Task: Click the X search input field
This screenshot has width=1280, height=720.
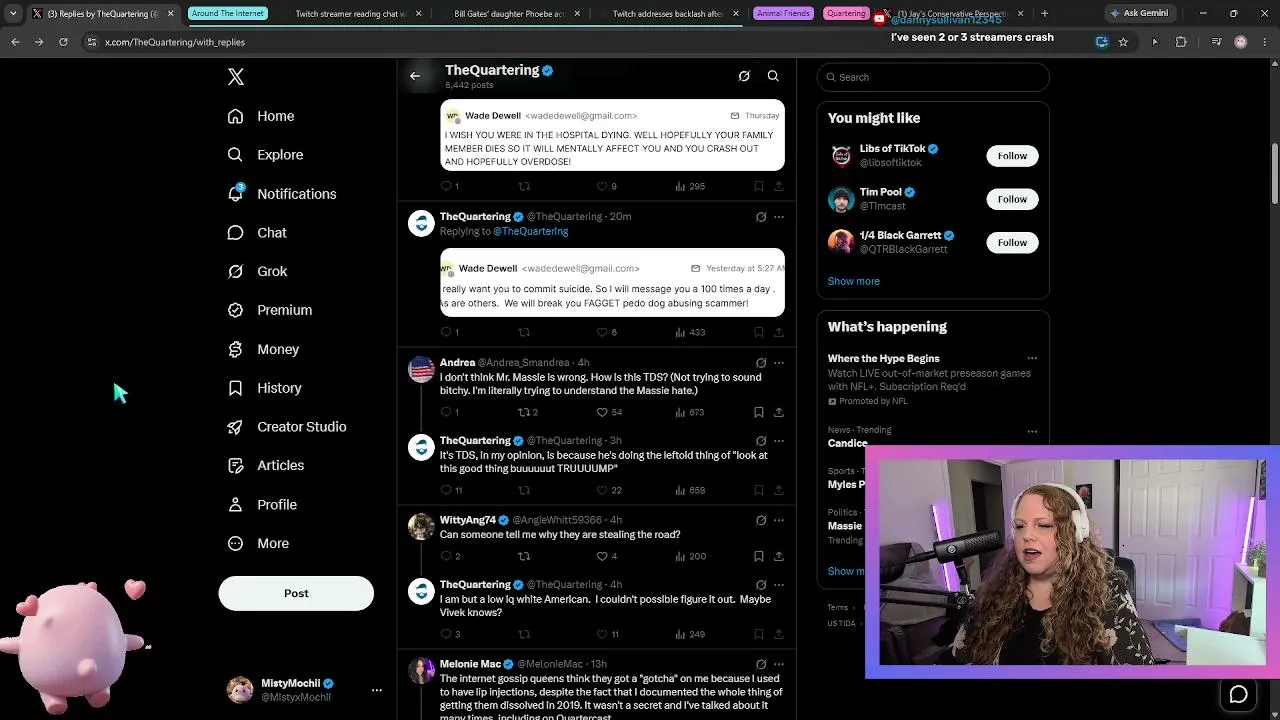Action: pos(933,77)
